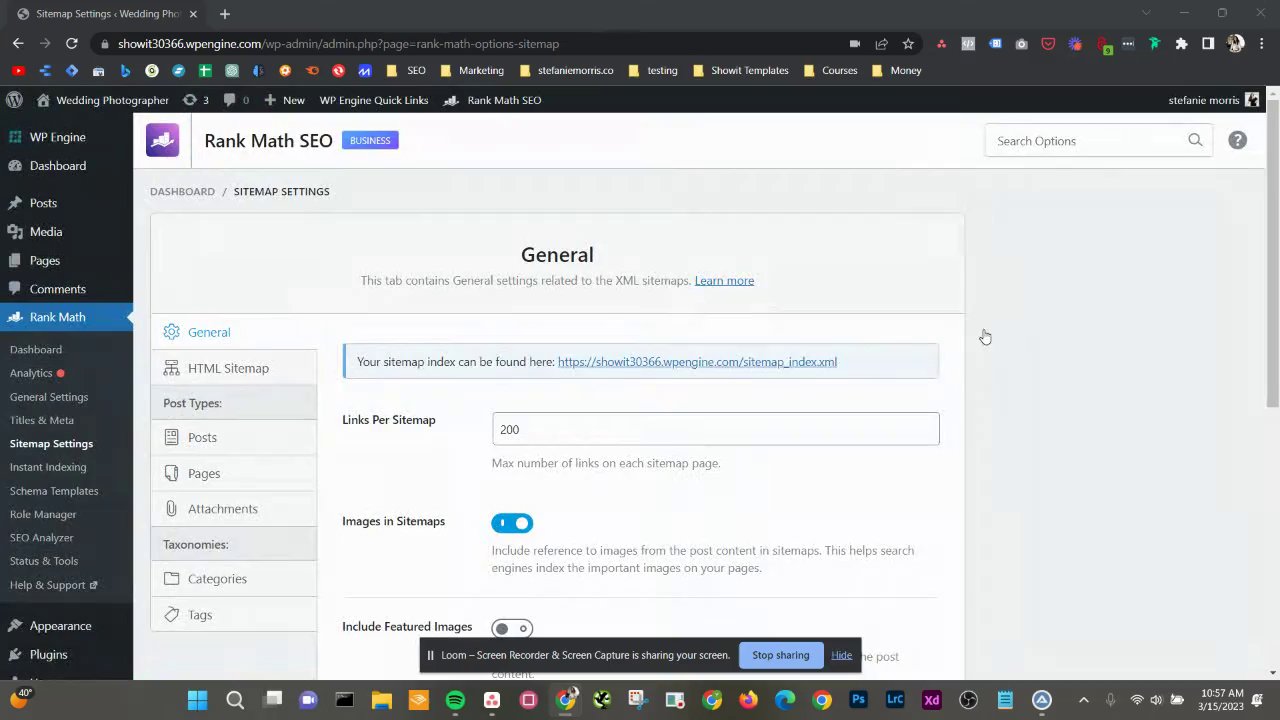The height and width of the screenshot is (720, 1280).
Task: Click the share page icon in address bar
Action: coord(881,43)
